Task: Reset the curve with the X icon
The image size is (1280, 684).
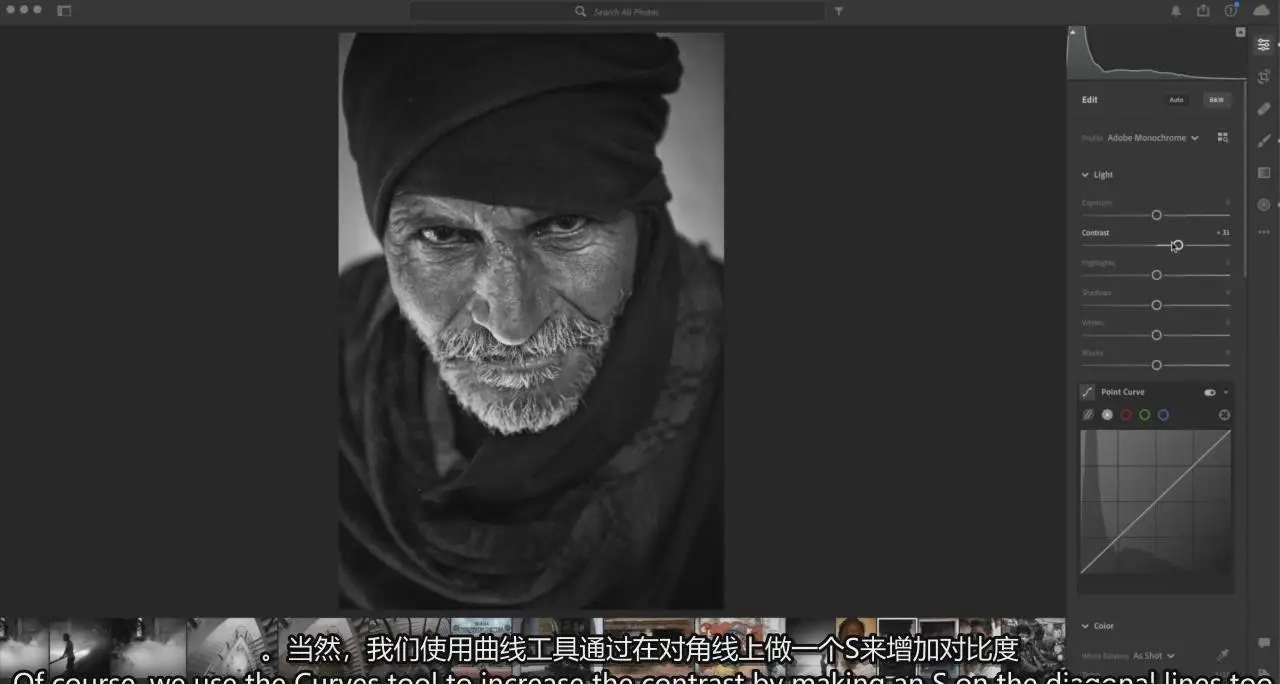Action: click(x=1224, y=415)
